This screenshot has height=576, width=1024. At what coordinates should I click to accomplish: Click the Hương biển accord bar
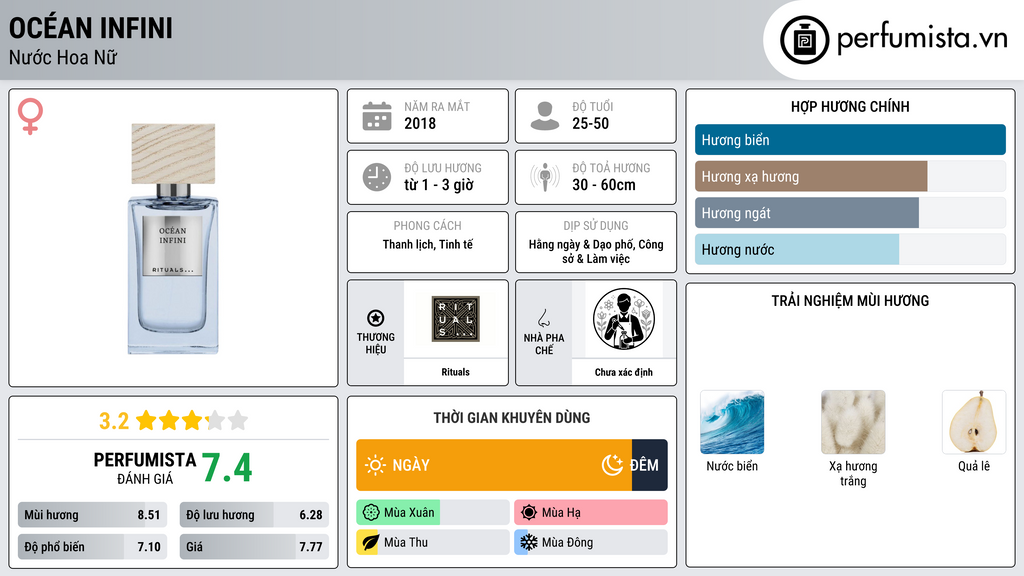click(850, 140)
